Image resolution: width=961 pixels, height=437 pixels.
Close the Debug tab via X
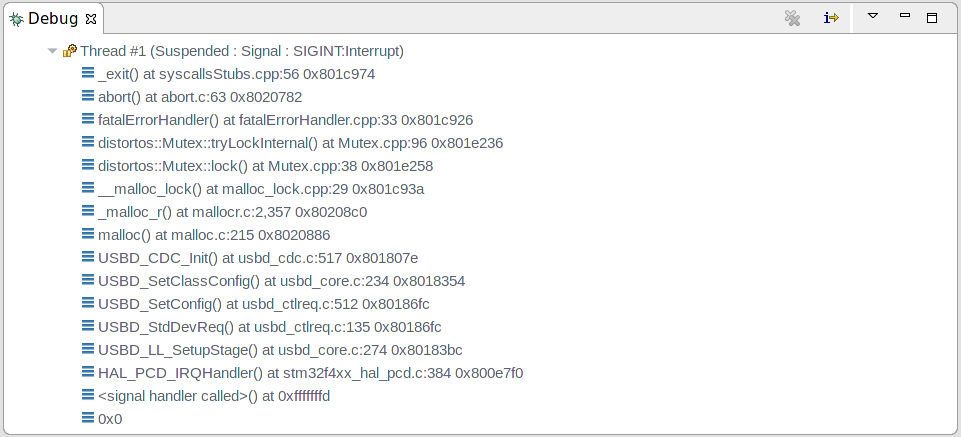click(91, 20)
